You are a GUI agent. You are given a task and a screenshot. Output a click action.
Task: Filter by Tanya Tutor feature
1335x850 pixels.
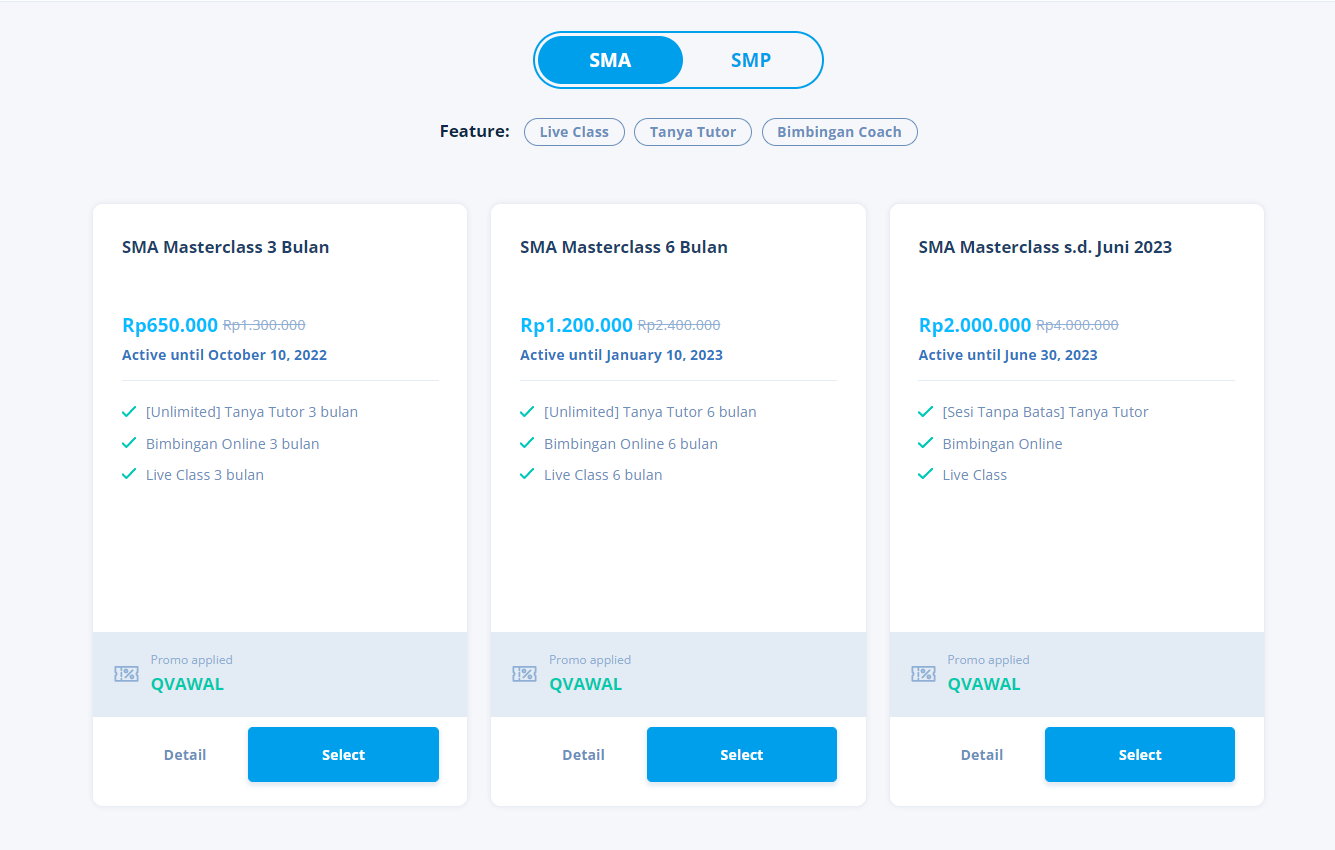[x=693, y=132]
